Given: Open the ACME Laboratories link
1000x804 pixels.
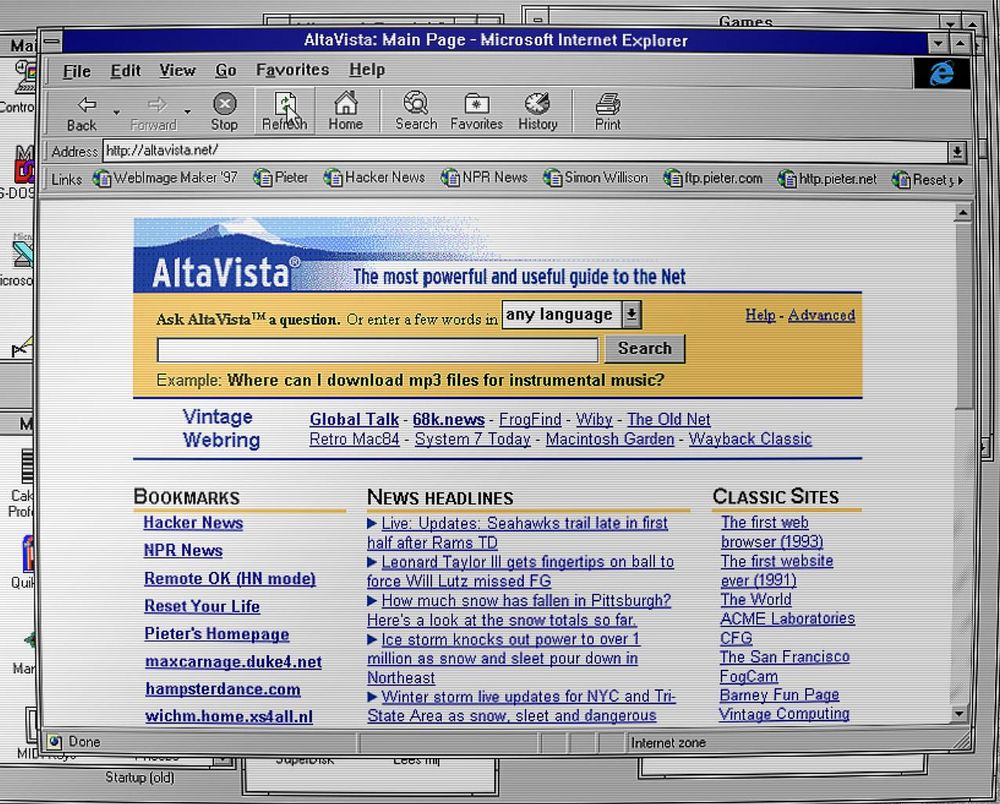Looking at the screenshot, I should click(787, 619).
